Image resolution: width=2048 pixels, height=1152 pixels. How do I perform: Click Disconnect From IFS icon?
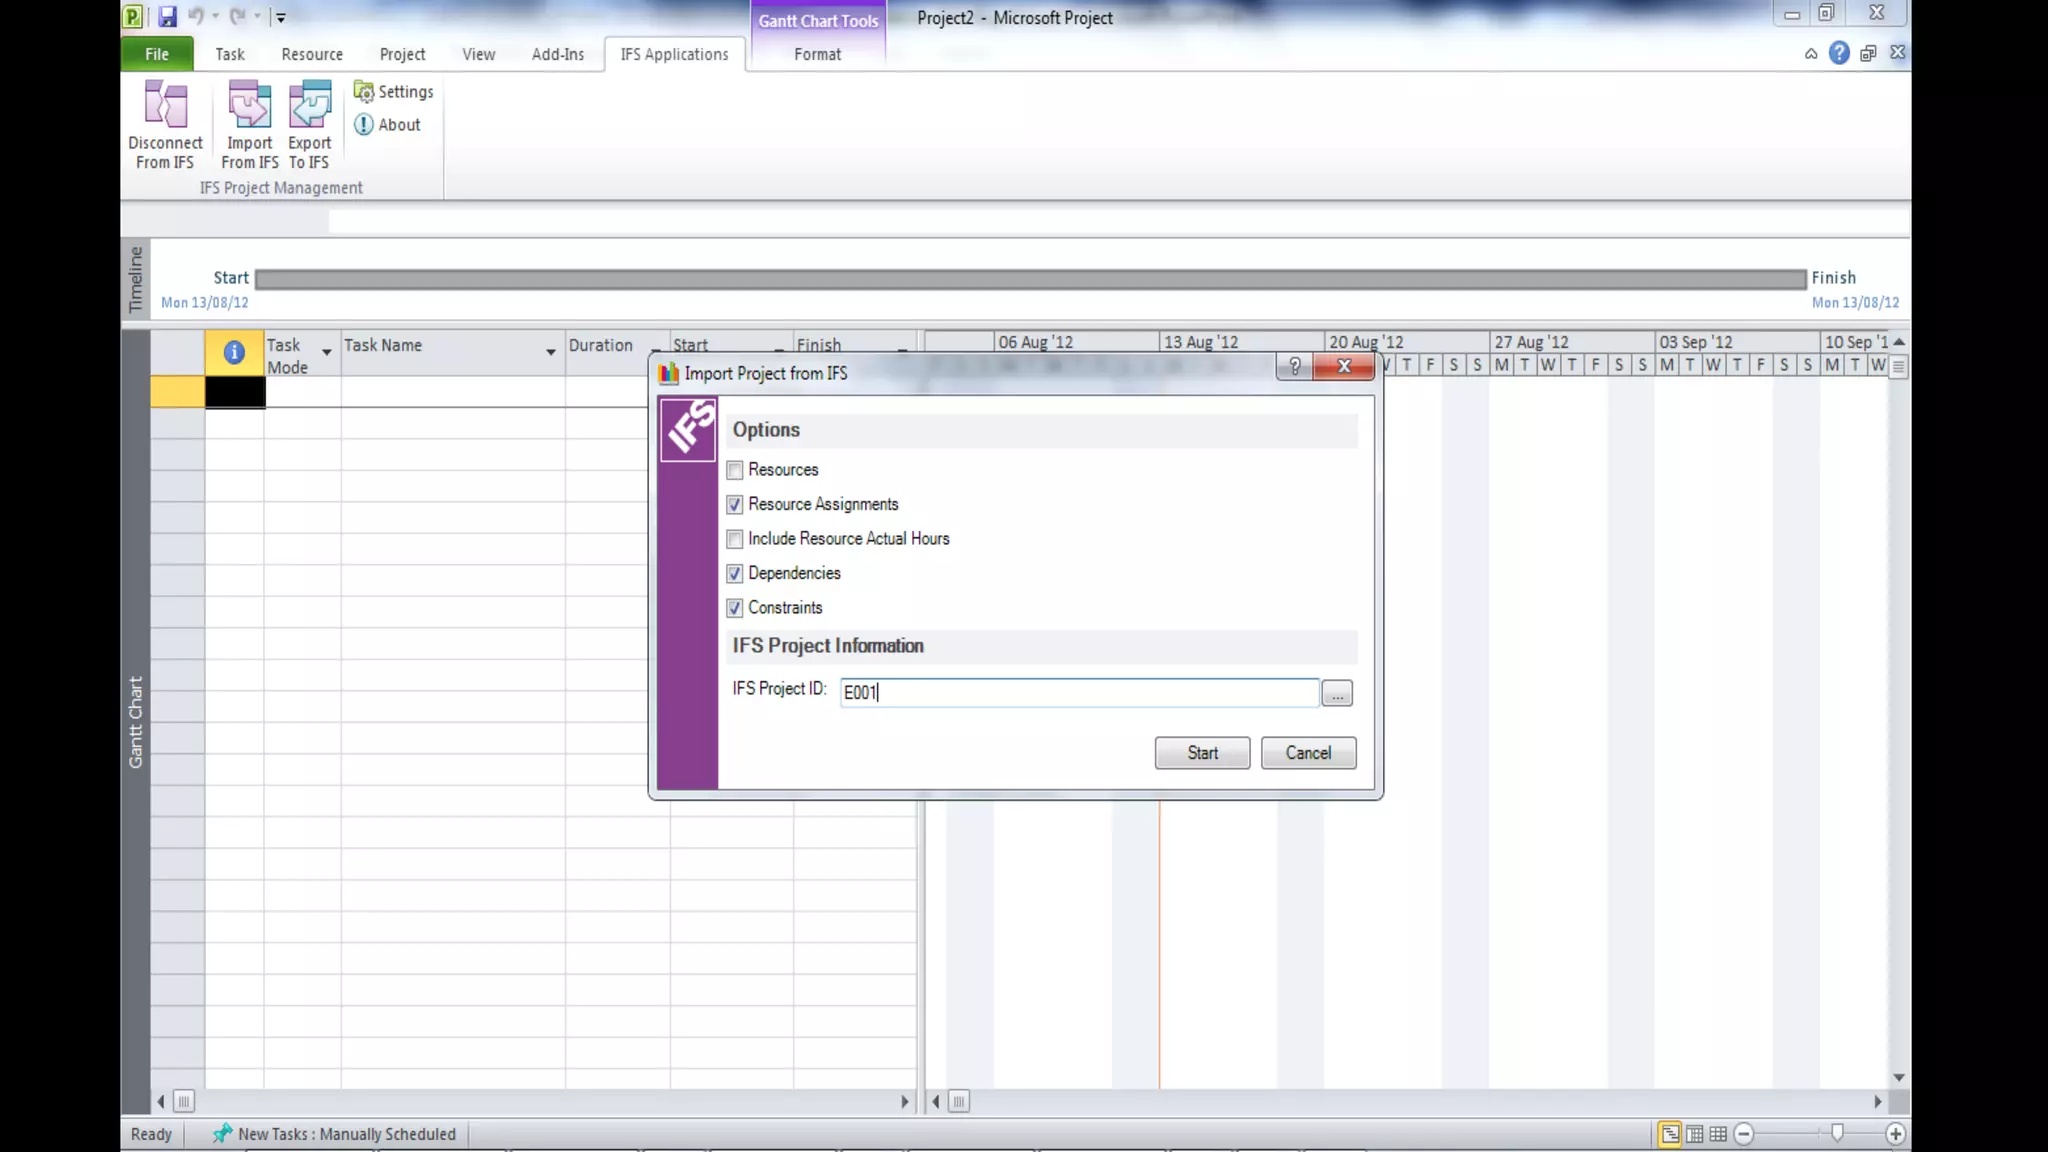point(165,106)
